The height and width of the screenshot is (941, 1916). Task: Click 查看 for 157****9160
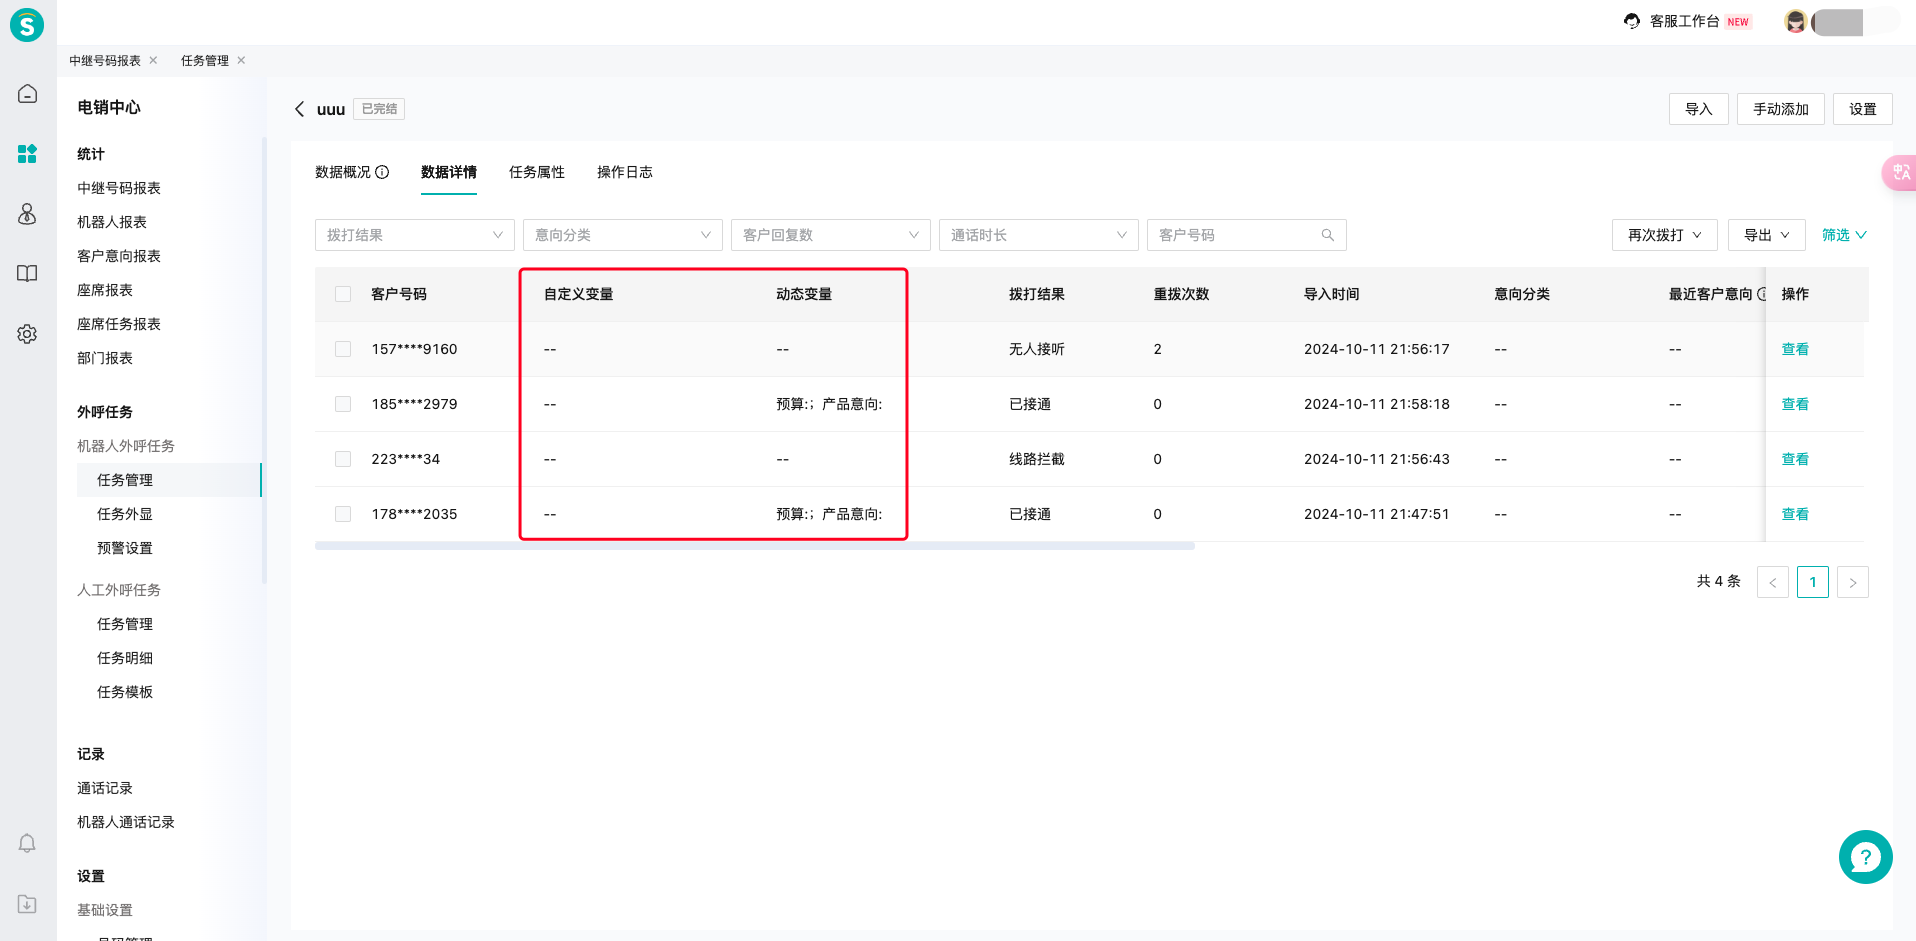pos(1795,349)
